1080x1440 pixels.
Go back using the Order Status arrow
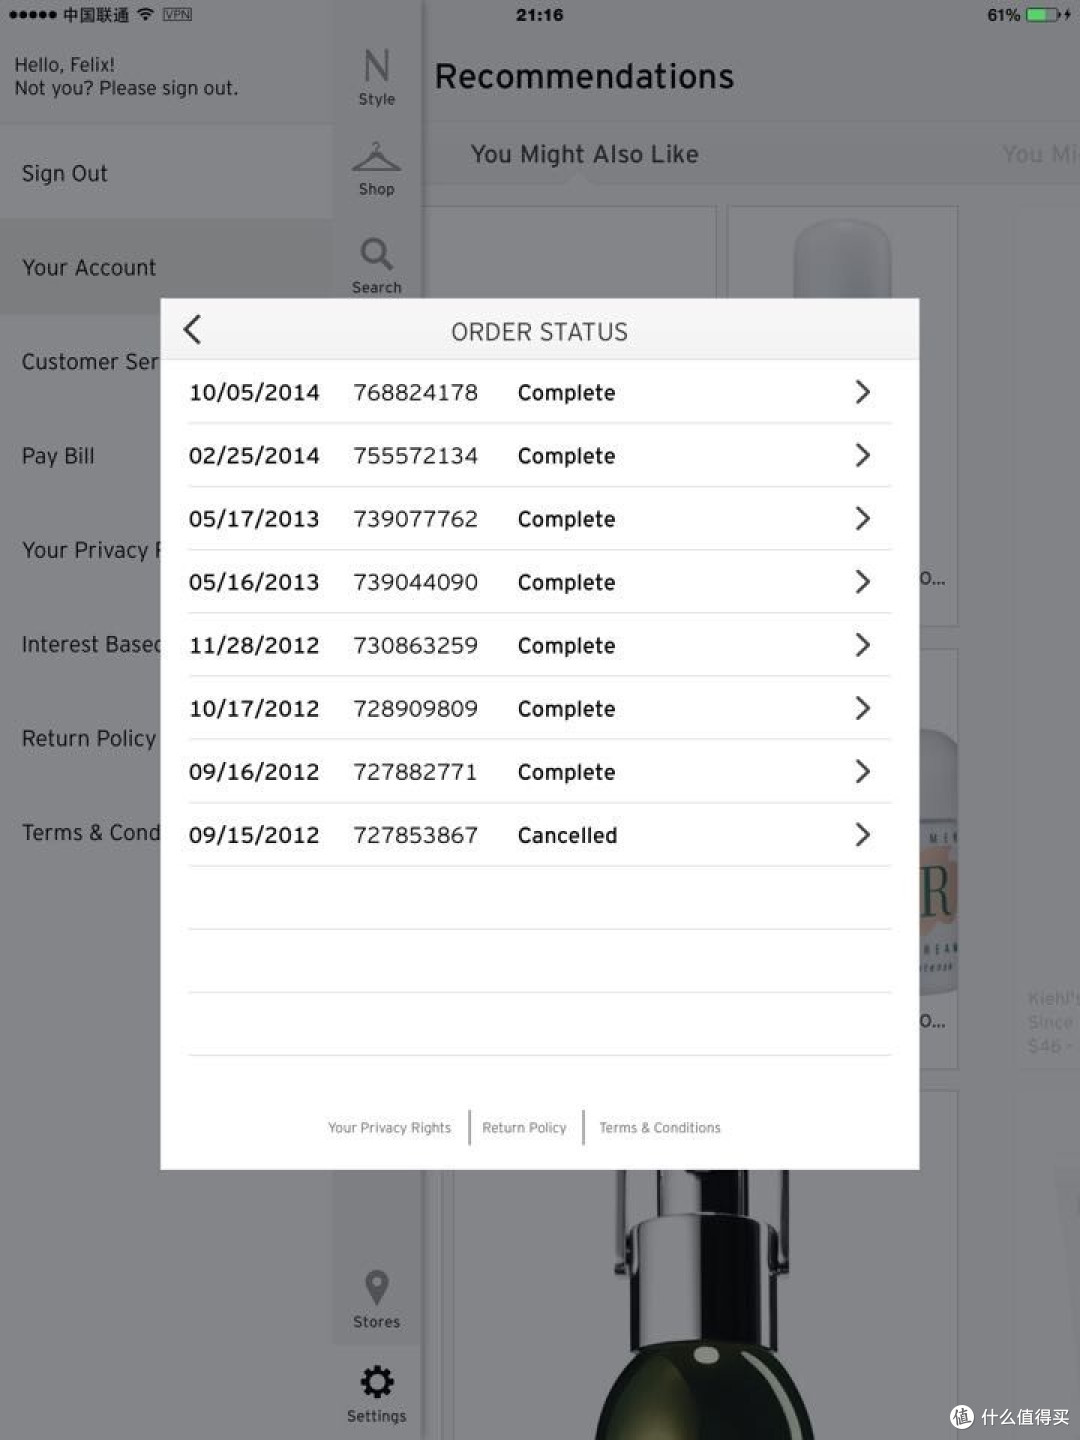coord(193,330)
